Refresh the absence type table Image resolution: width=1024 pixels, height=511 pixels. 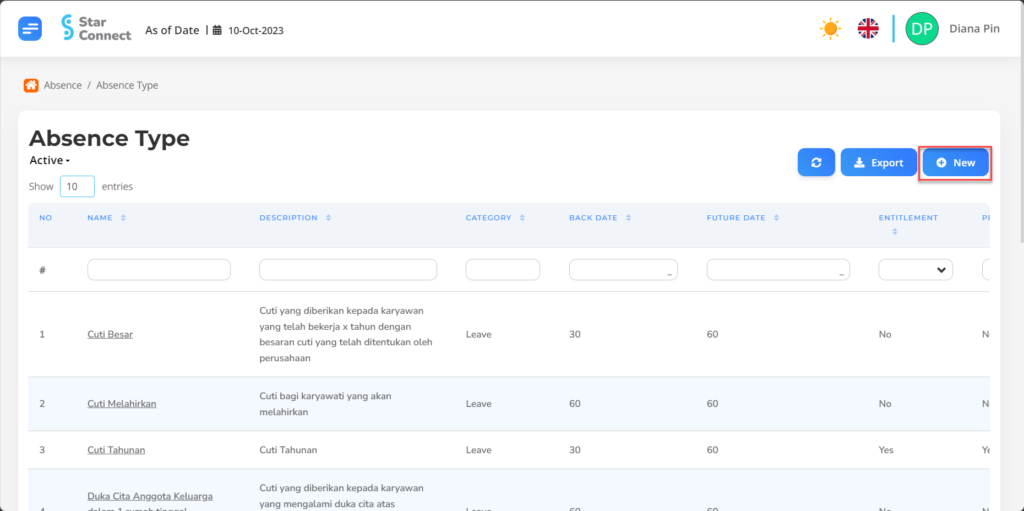[816, 163]
